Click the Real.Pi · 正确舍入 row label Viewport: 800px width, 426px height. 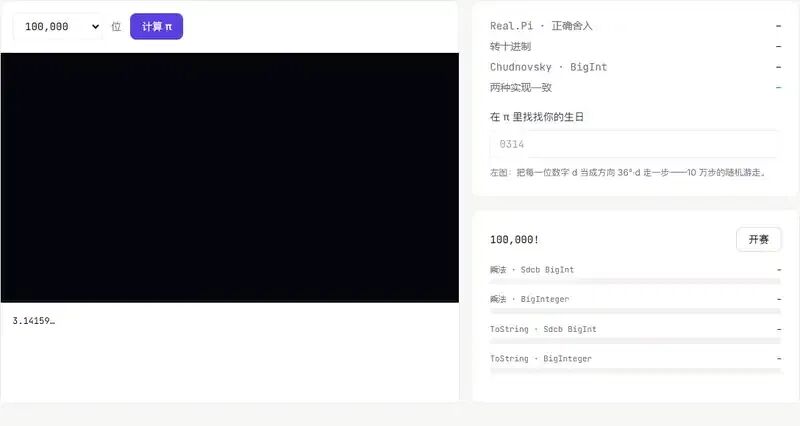tap(541, 26)
